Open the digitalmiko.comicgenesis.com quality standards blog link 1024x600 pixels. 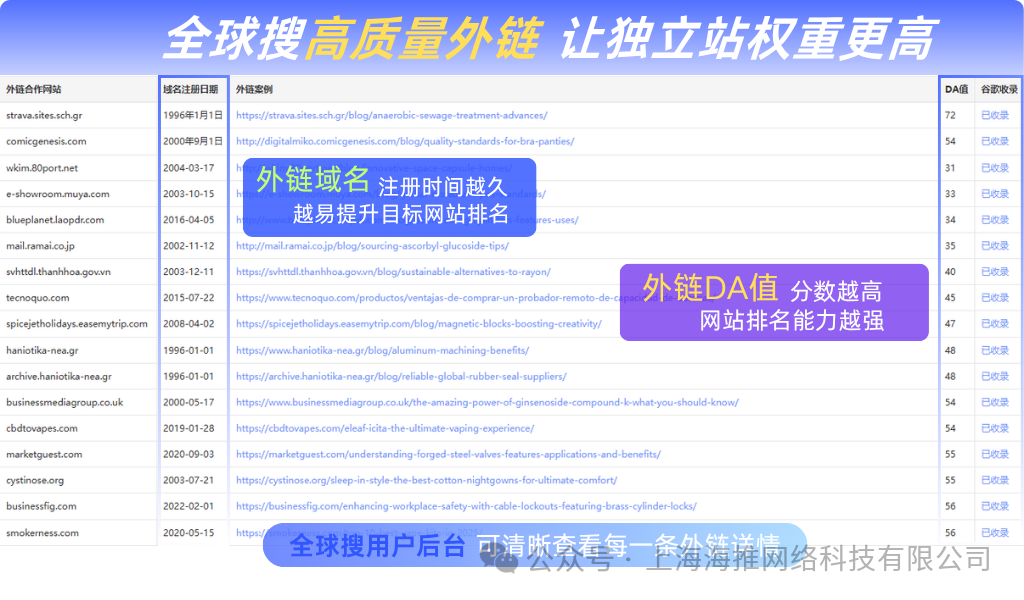[403, 141]
